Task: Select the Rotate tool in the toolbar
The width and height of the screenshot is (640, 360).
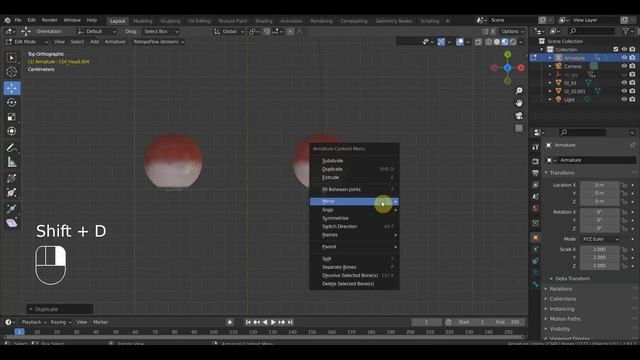Action: 11,102
